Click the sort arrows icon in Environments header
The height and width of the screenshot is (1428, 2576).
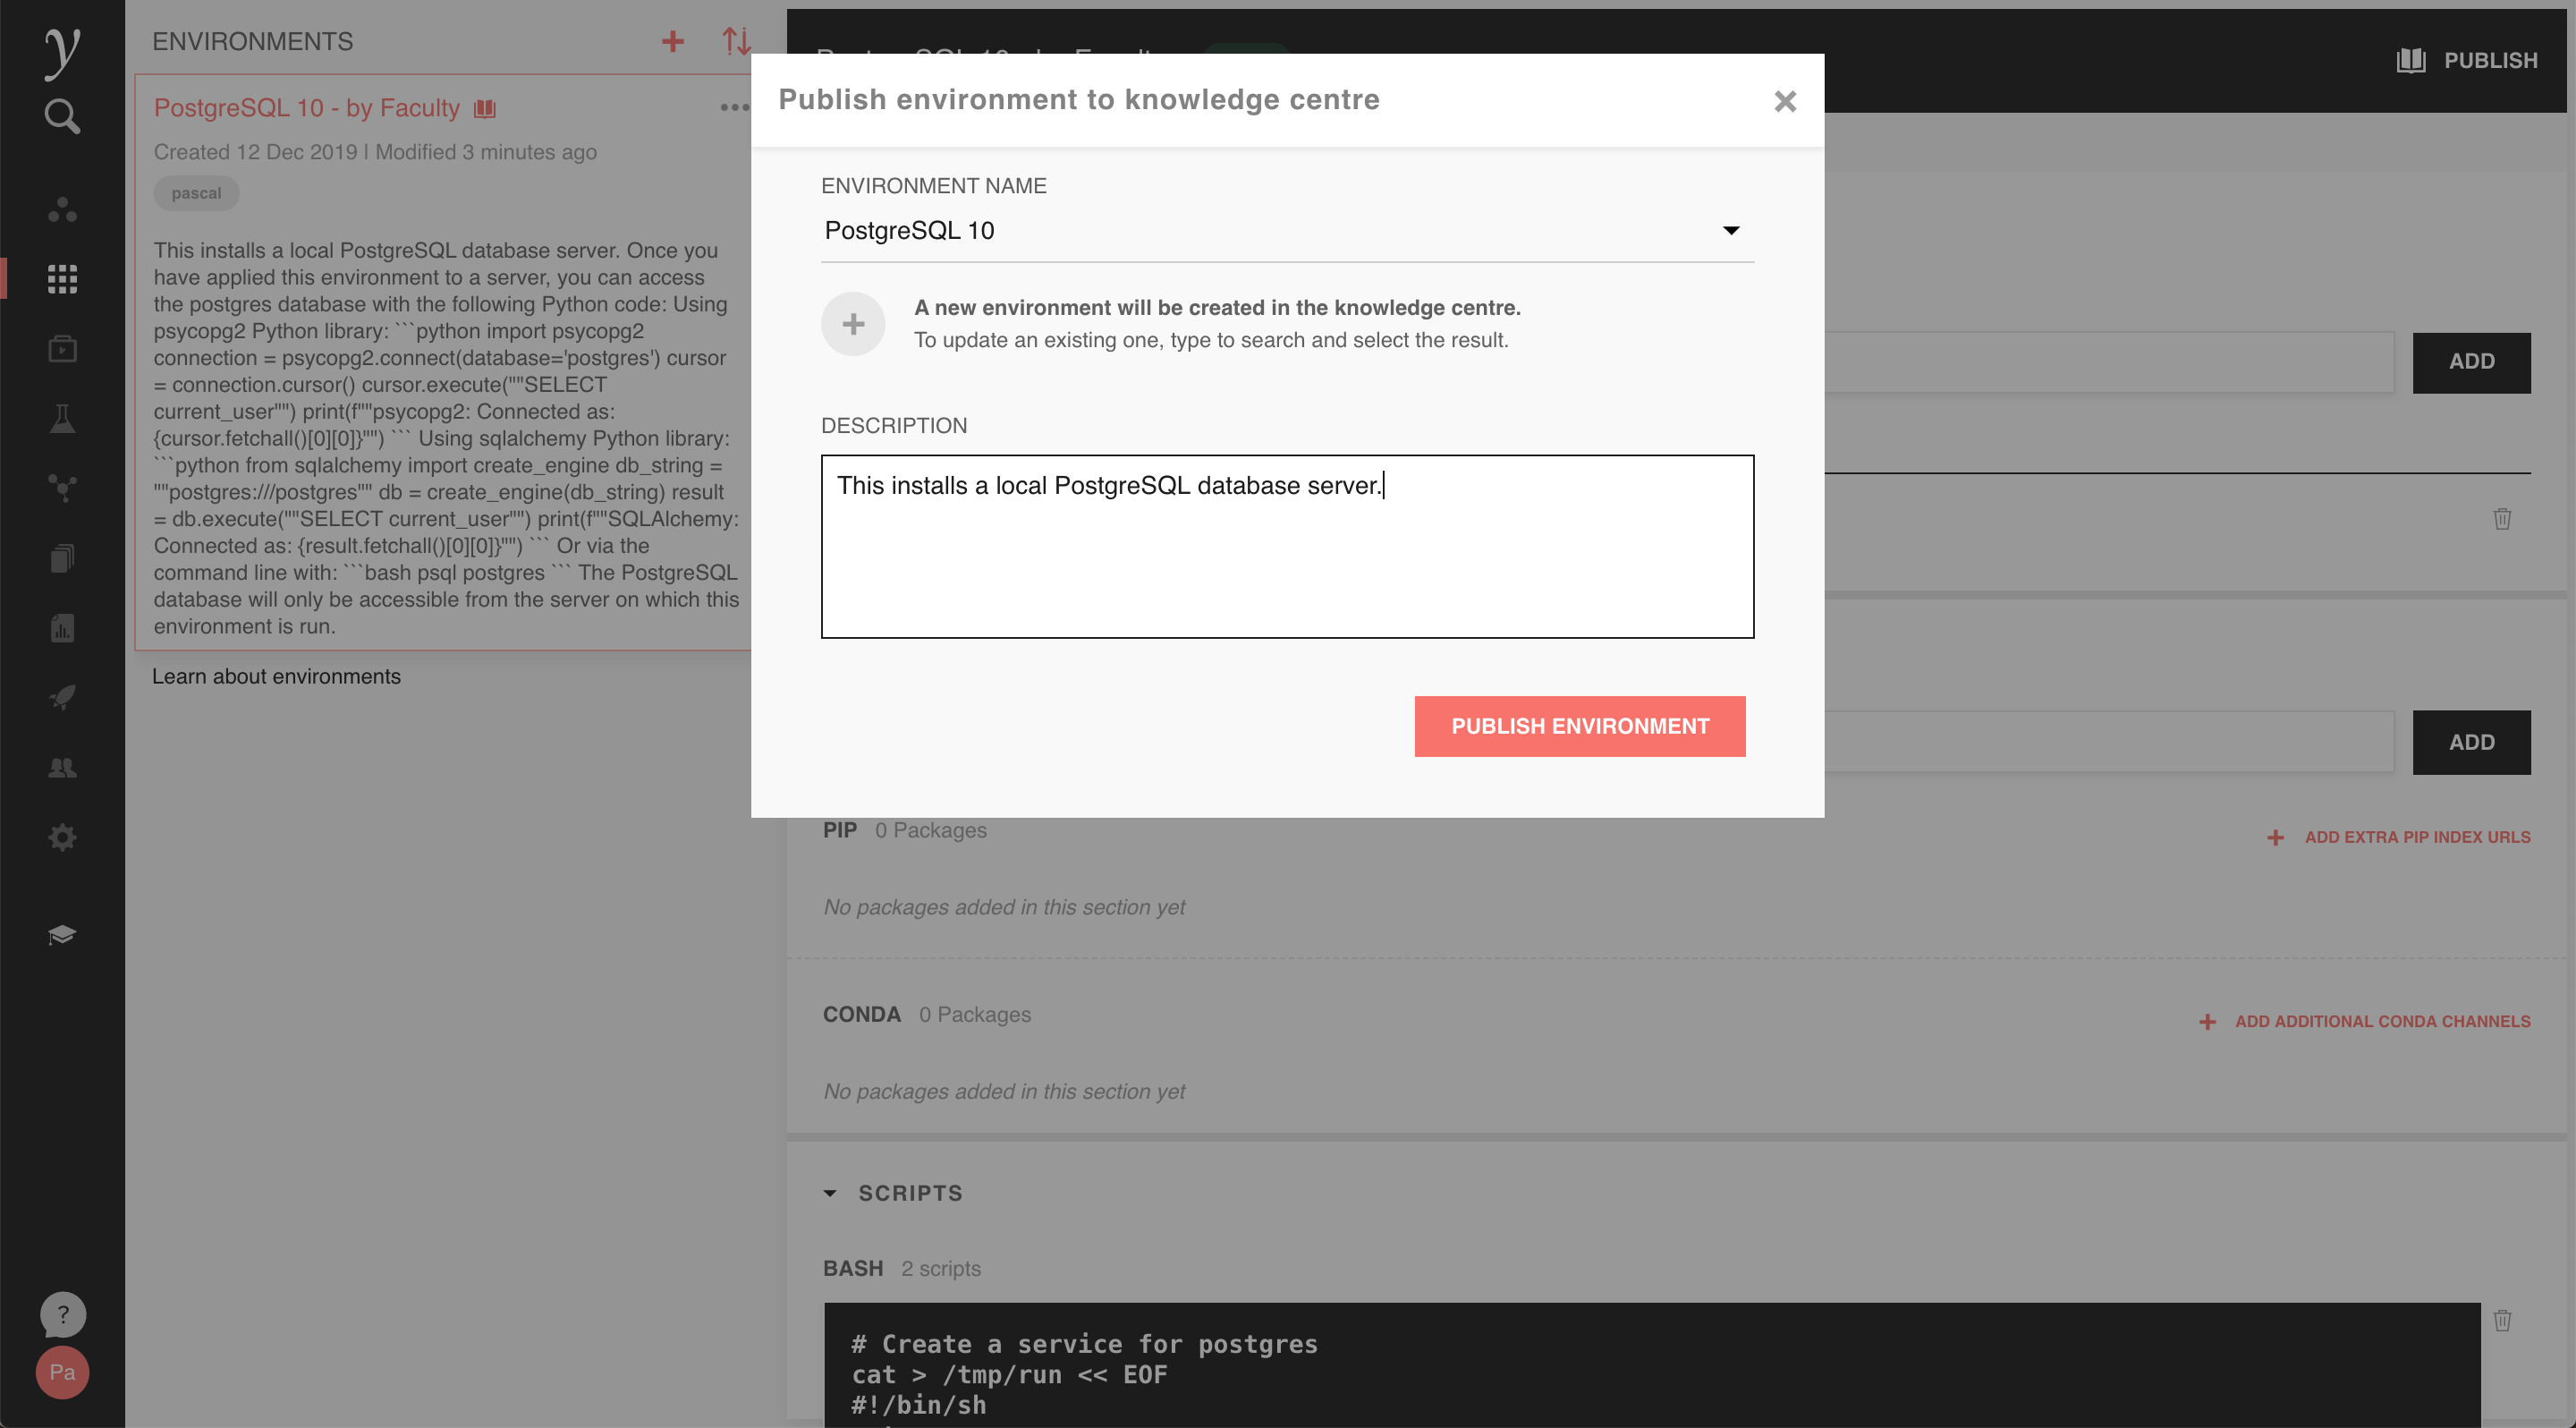tap(737, 41)
